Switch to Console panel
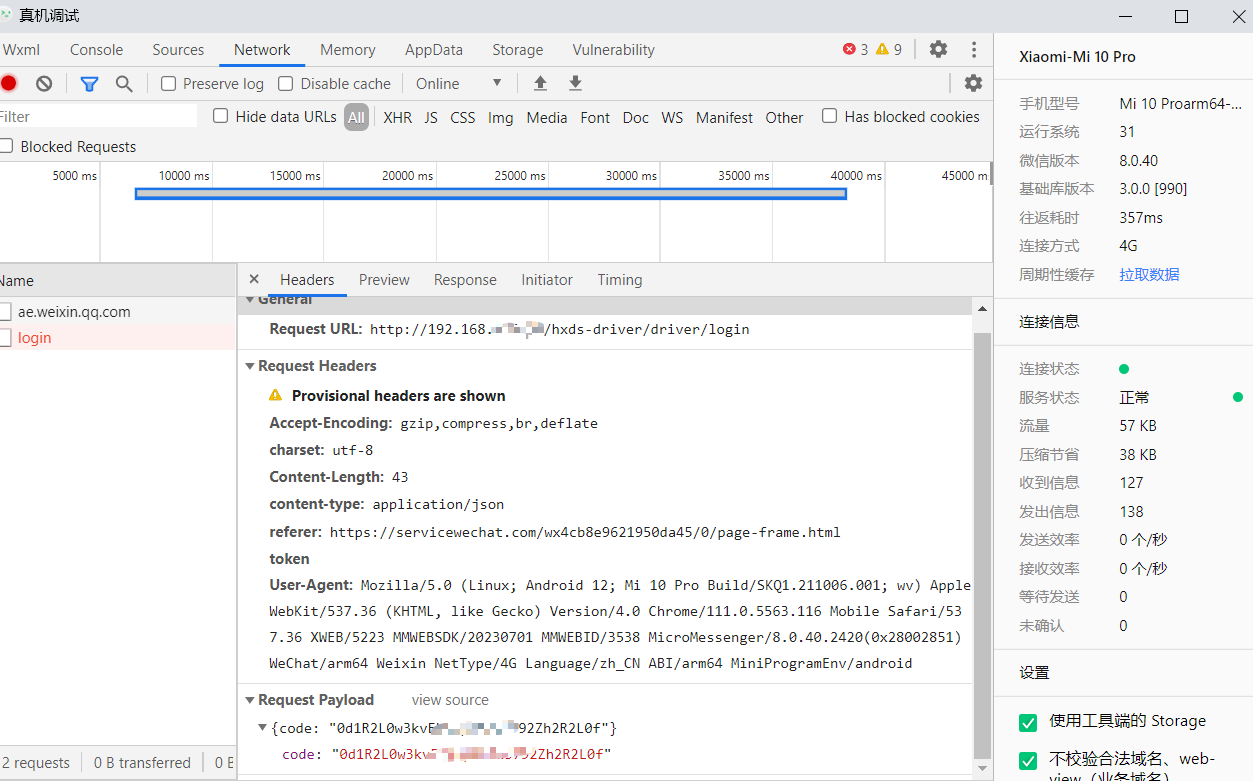Viewport: 1253px width, 781px height. pyautogui.click(x=97, y=50)
